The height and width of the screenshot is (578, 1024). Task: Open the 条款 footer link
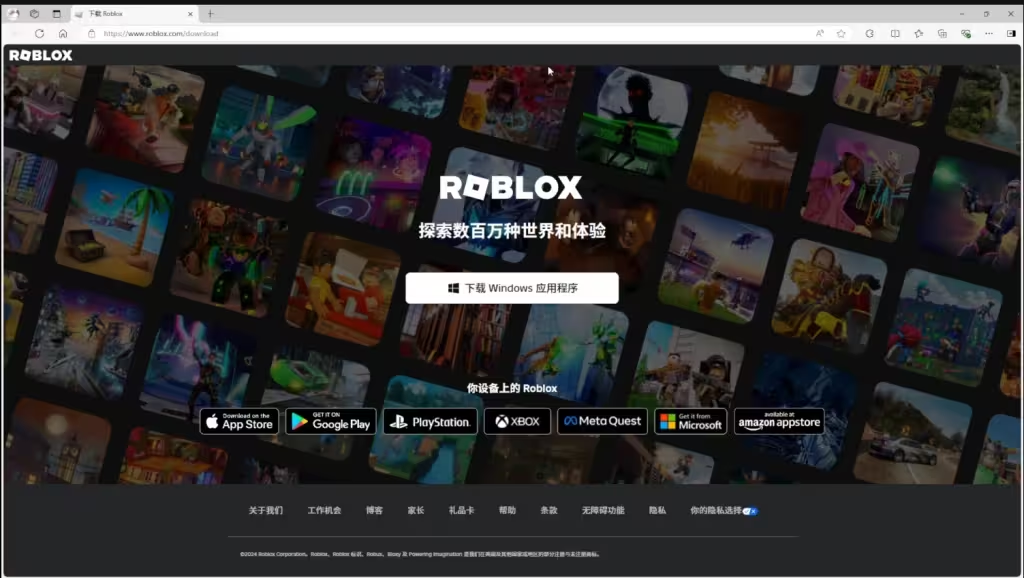coord(549,510)
